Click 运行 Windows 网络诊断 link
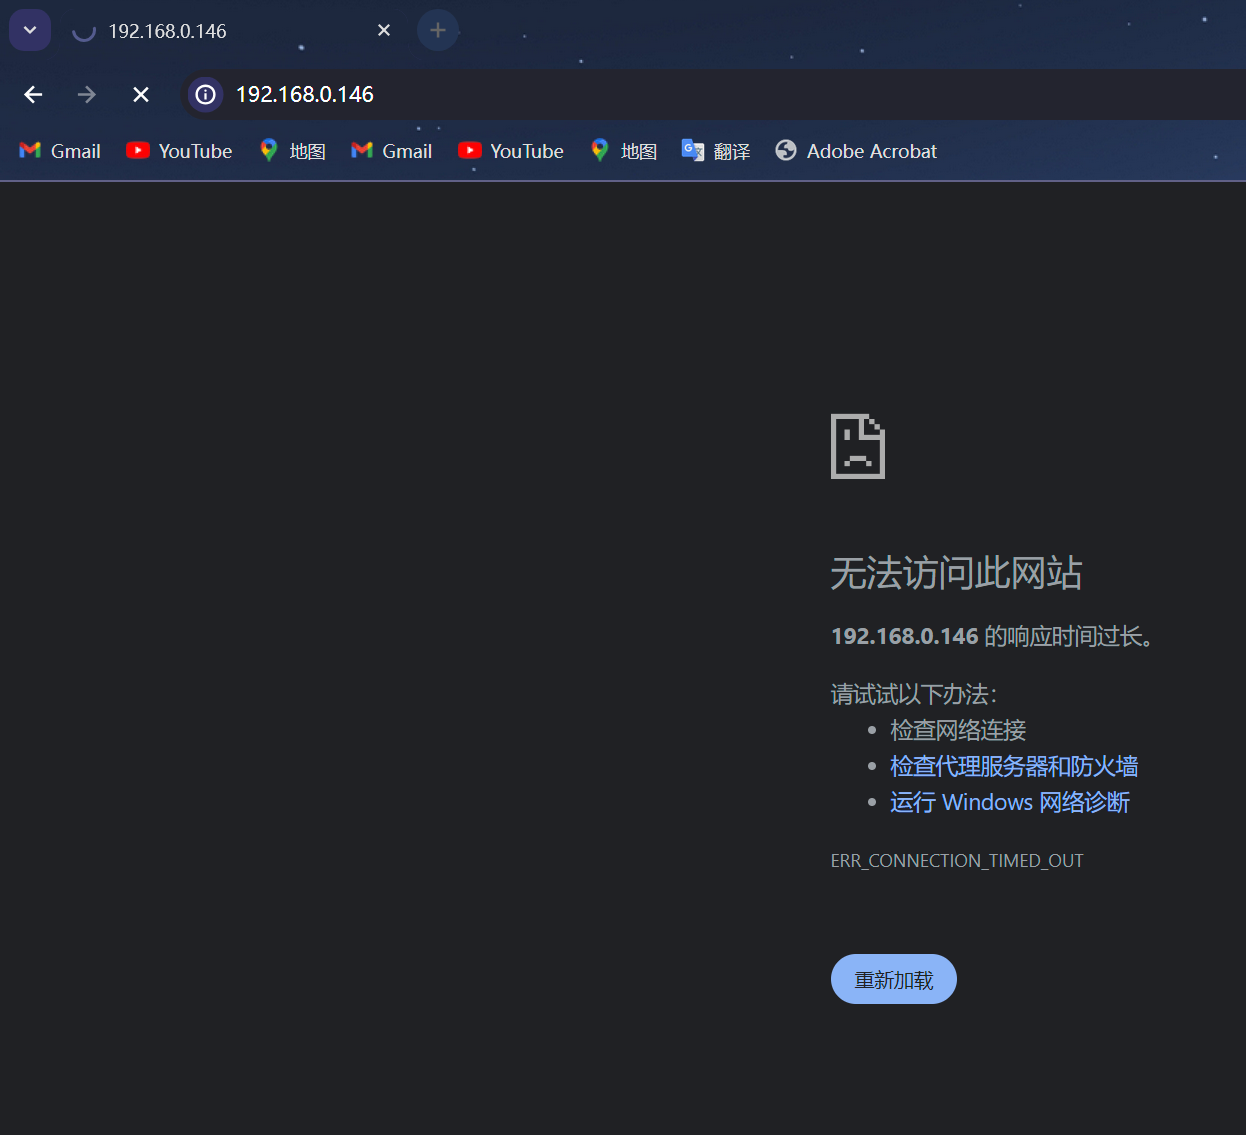Screen dimensions: 1246x1135 pos(1010,803)
